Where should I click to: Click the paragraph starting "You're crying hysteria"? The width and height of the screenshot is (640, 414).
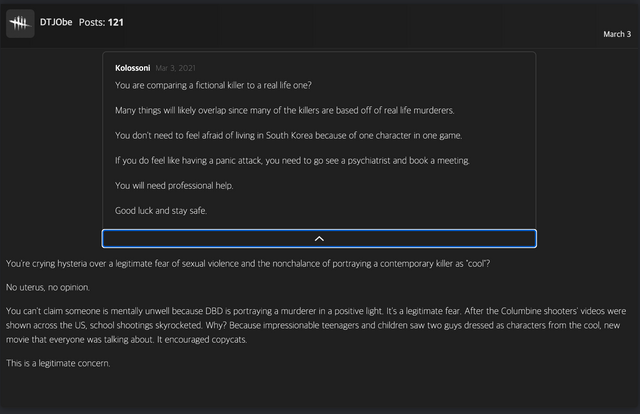(x=248, y=263)
